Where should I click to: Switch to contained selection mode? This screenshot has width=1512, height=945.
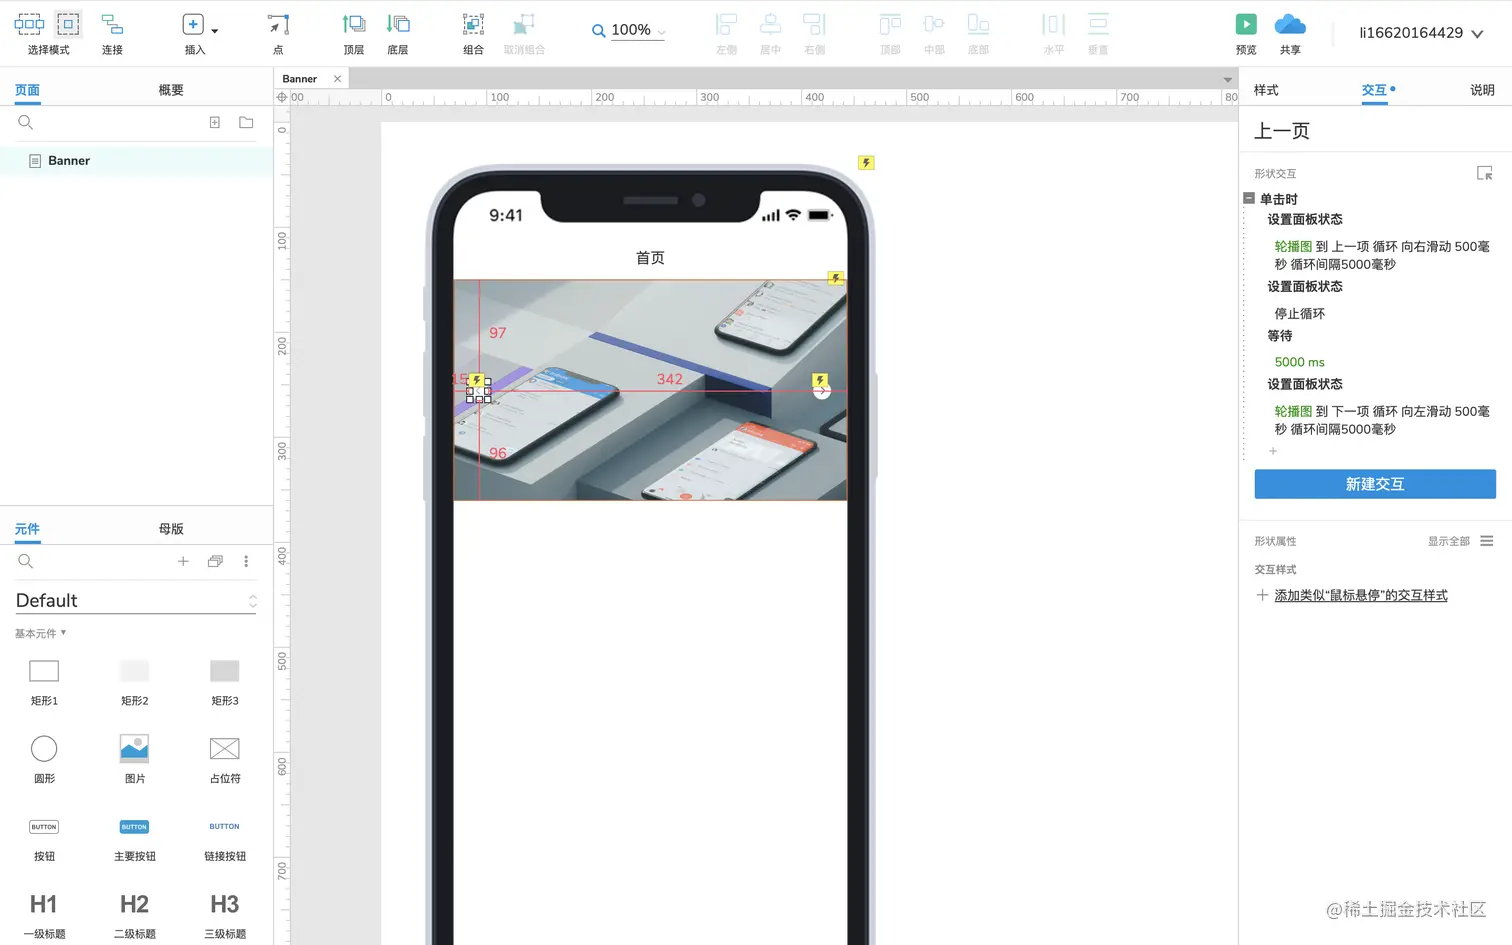click(x=68, y=24)
